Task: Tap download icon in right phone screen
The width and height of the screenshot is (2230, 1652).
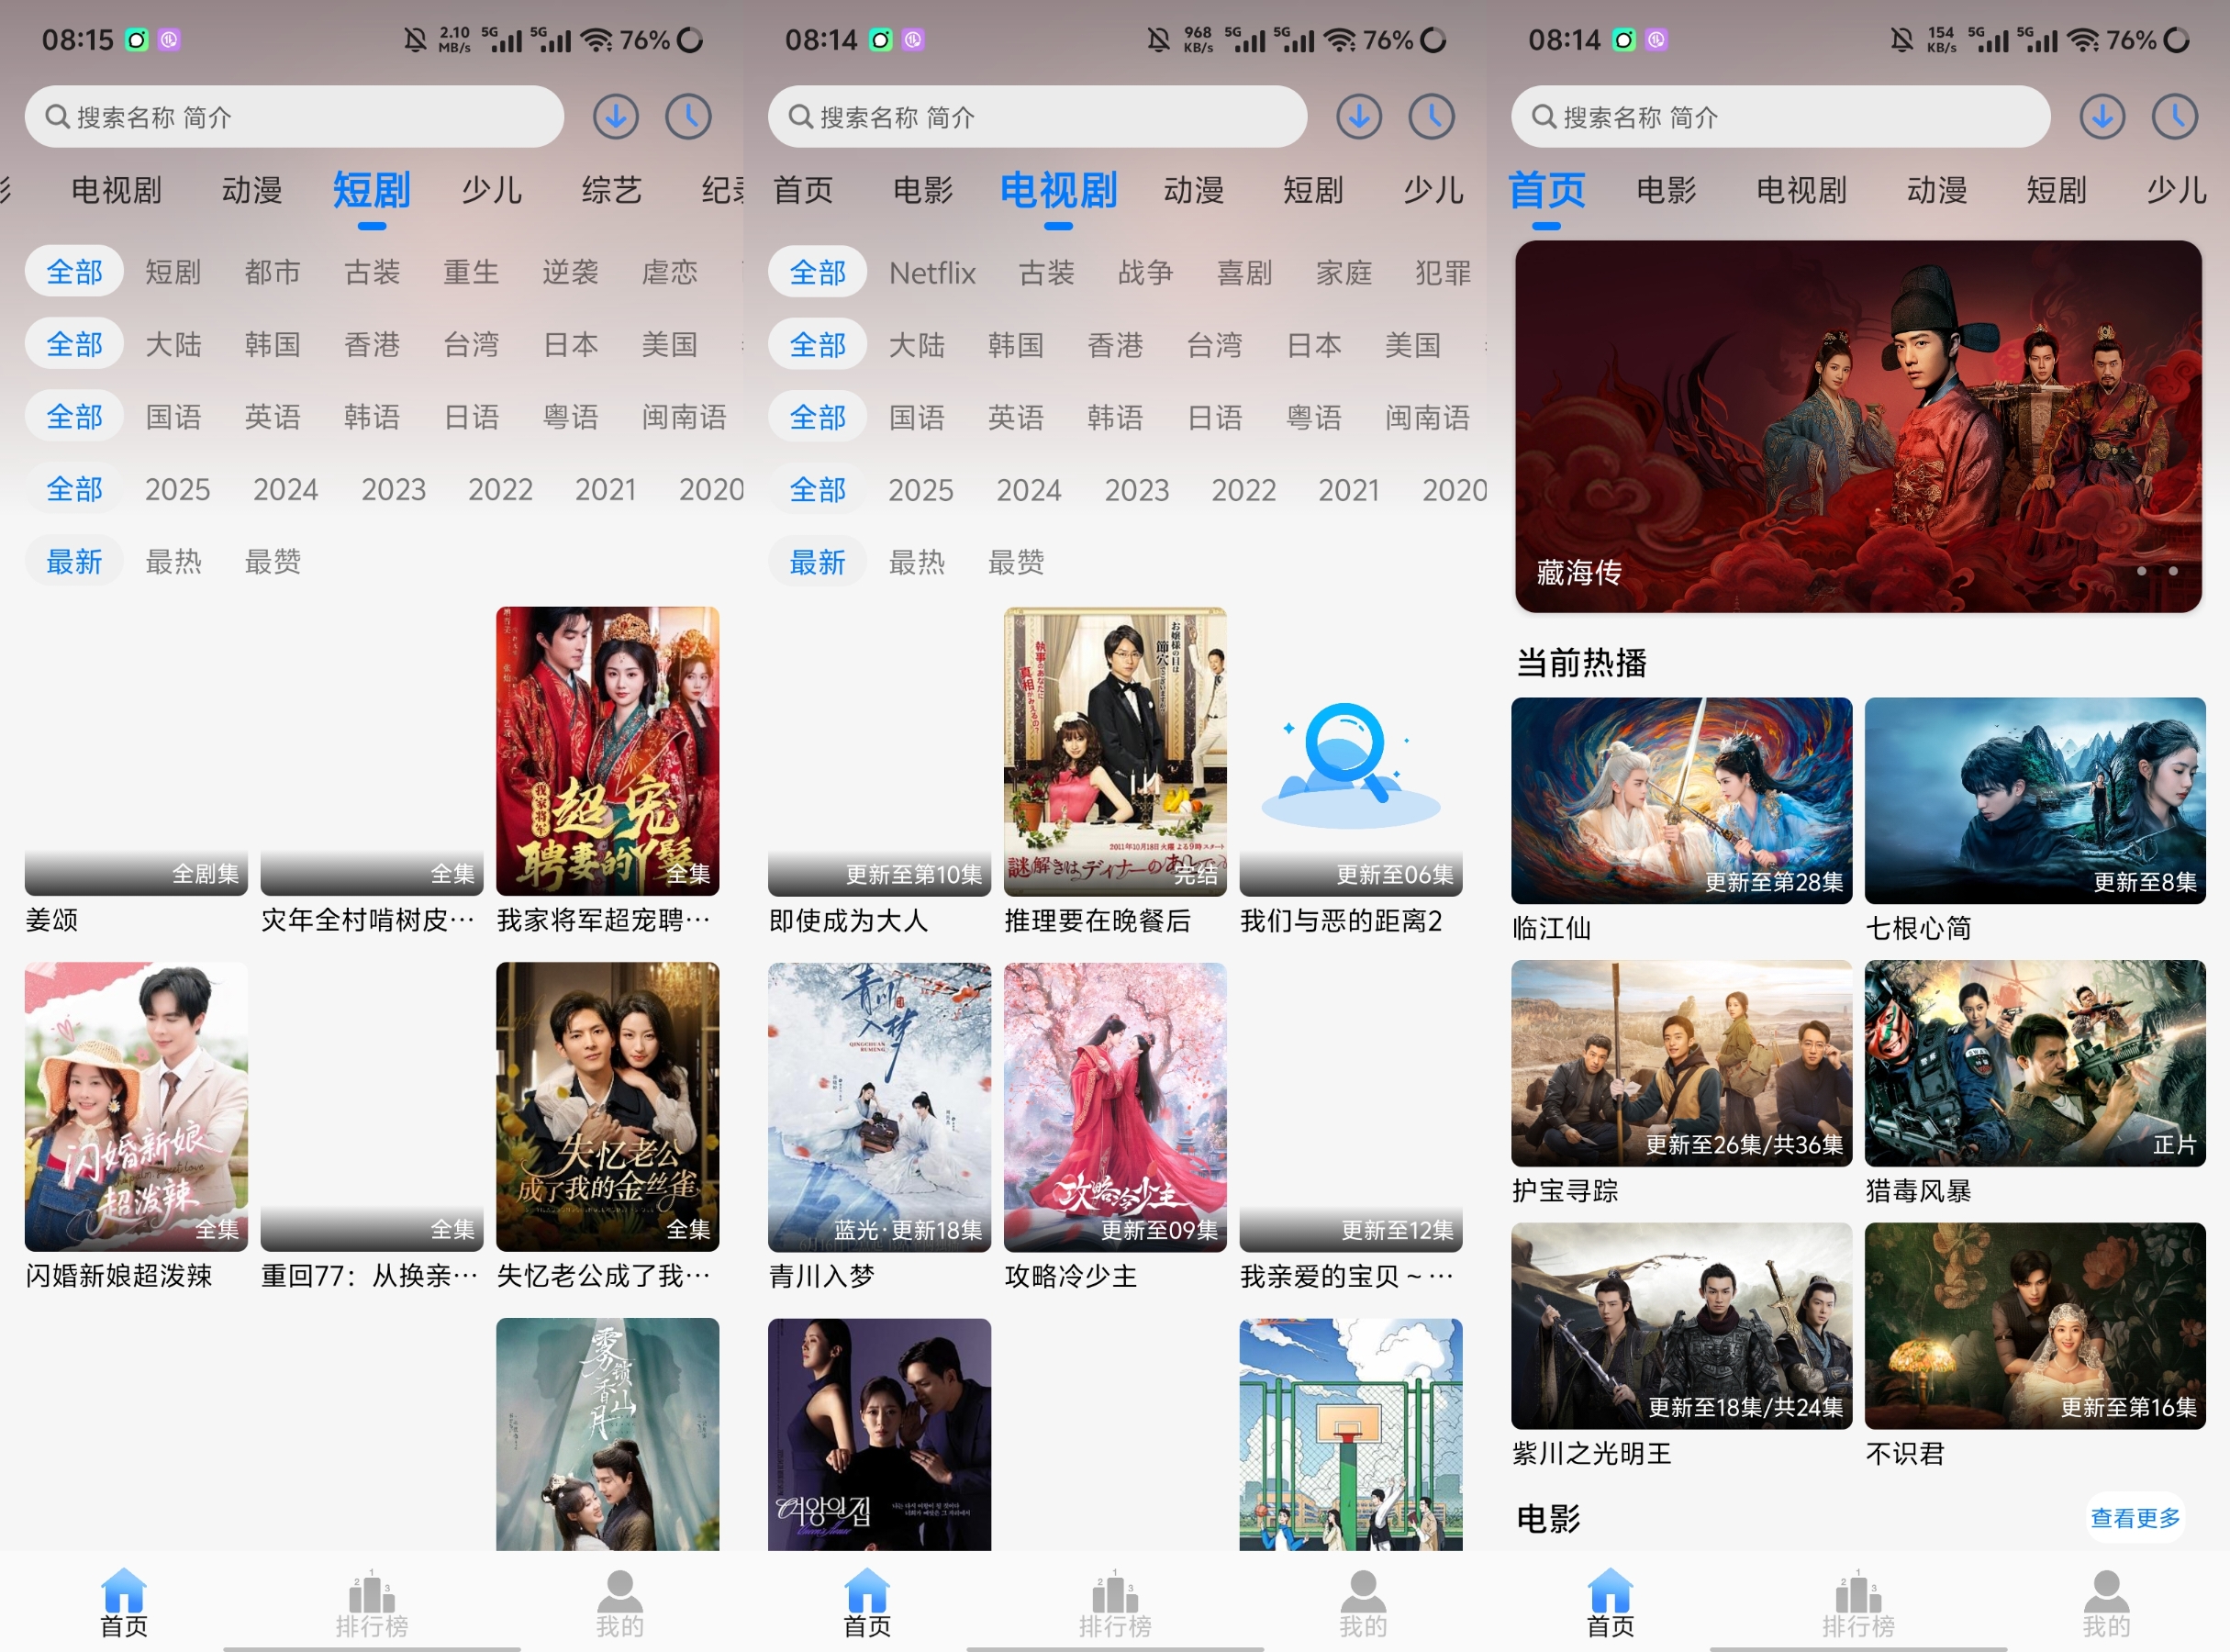Action: 2103,117
